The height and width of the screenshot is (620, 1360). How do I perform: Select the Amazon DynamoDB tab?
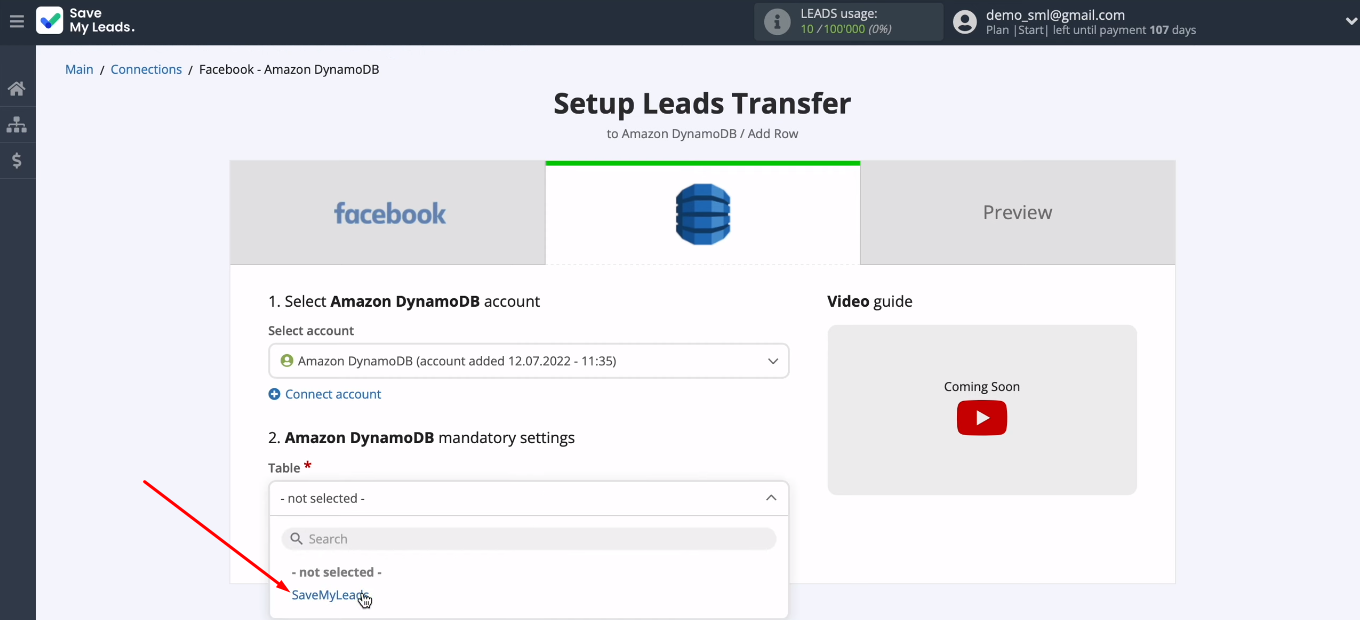pyautogui.click(x=703, y=212)
